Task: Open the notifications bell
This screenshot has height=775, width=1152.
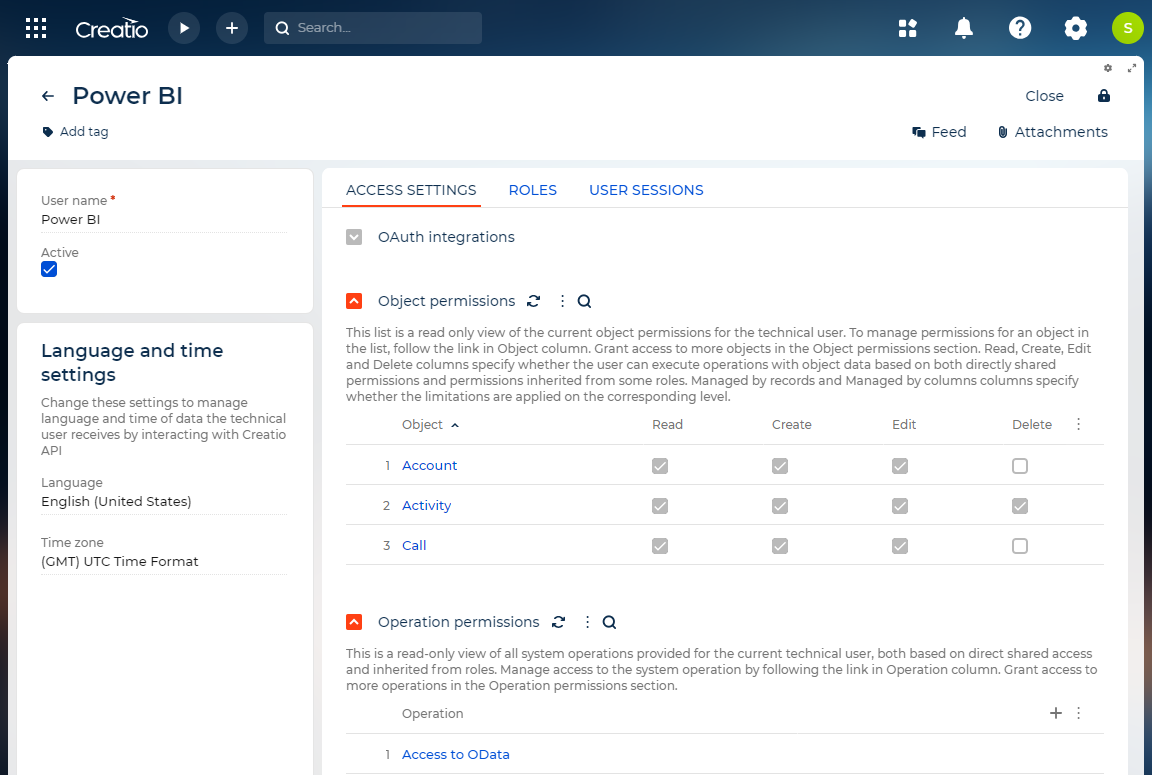Action: [x=963, y=28]
